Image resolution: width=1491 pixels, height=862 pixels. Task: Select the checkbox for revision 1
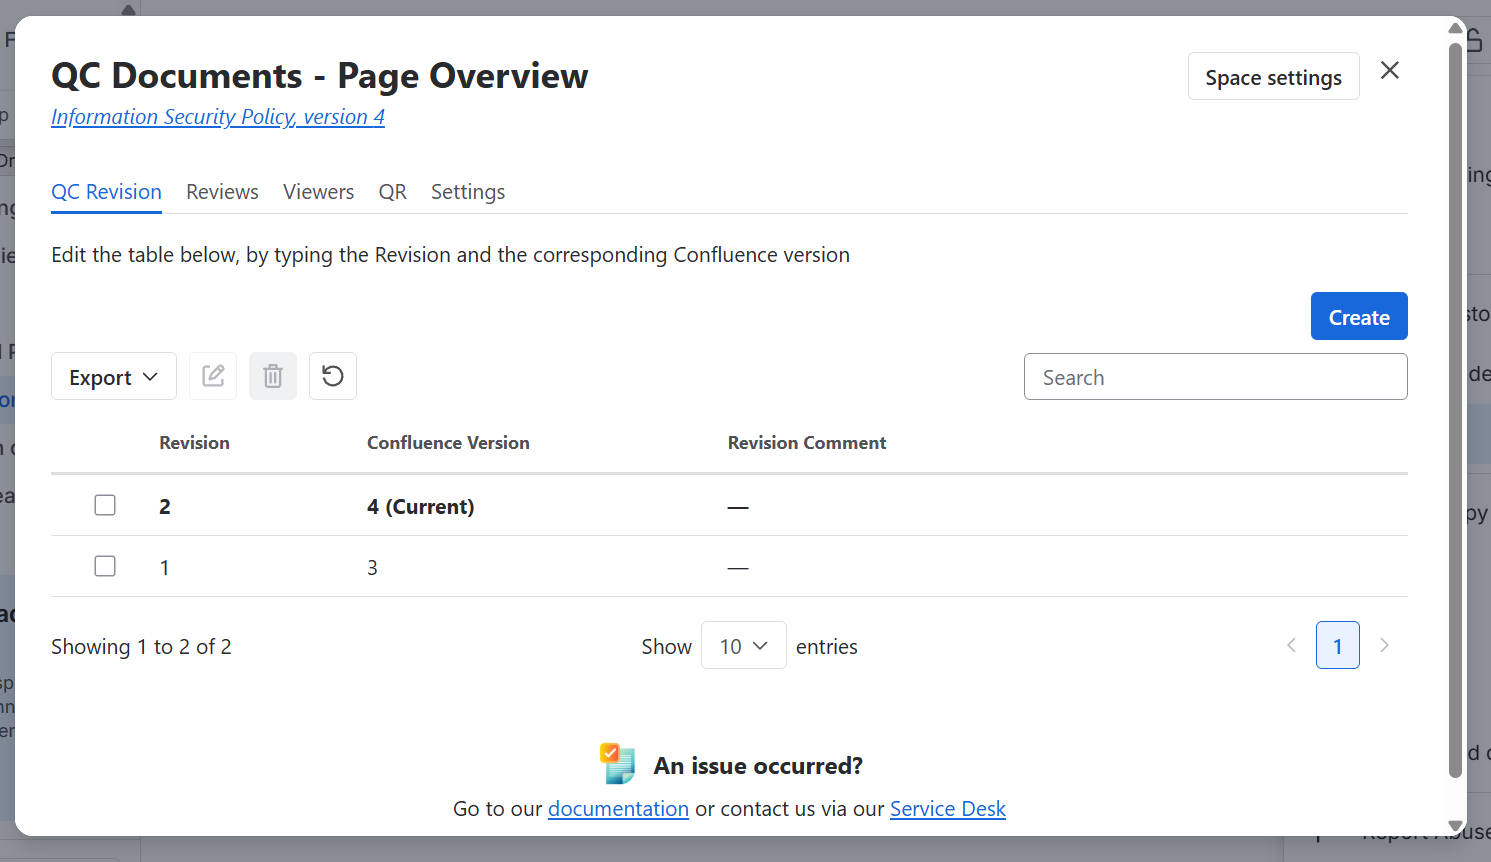[105, 566]
